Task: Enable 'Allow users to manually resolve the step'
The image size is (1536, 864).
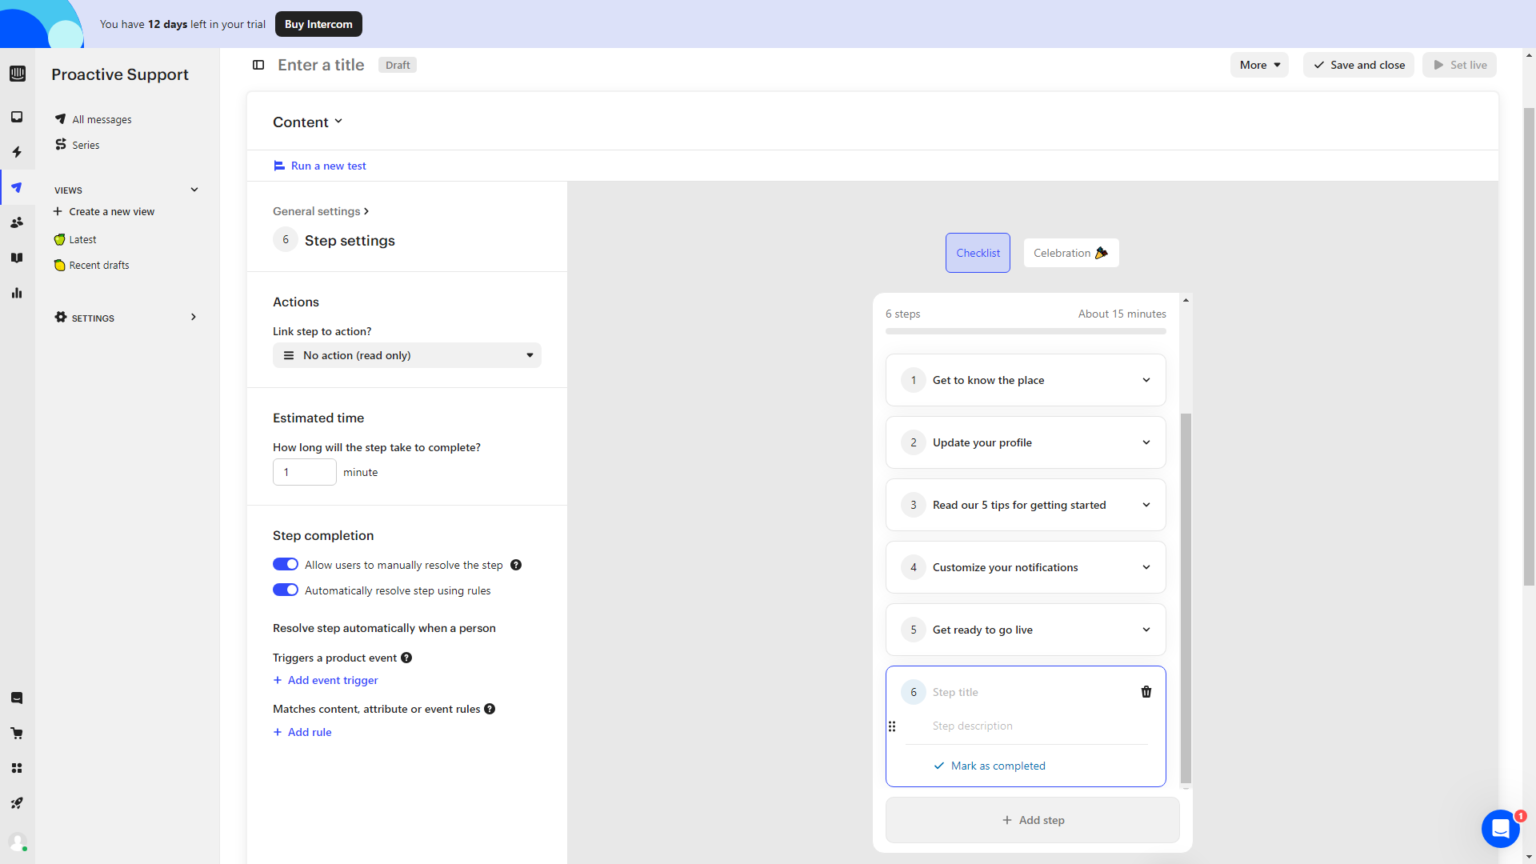Action: [285, 564]
